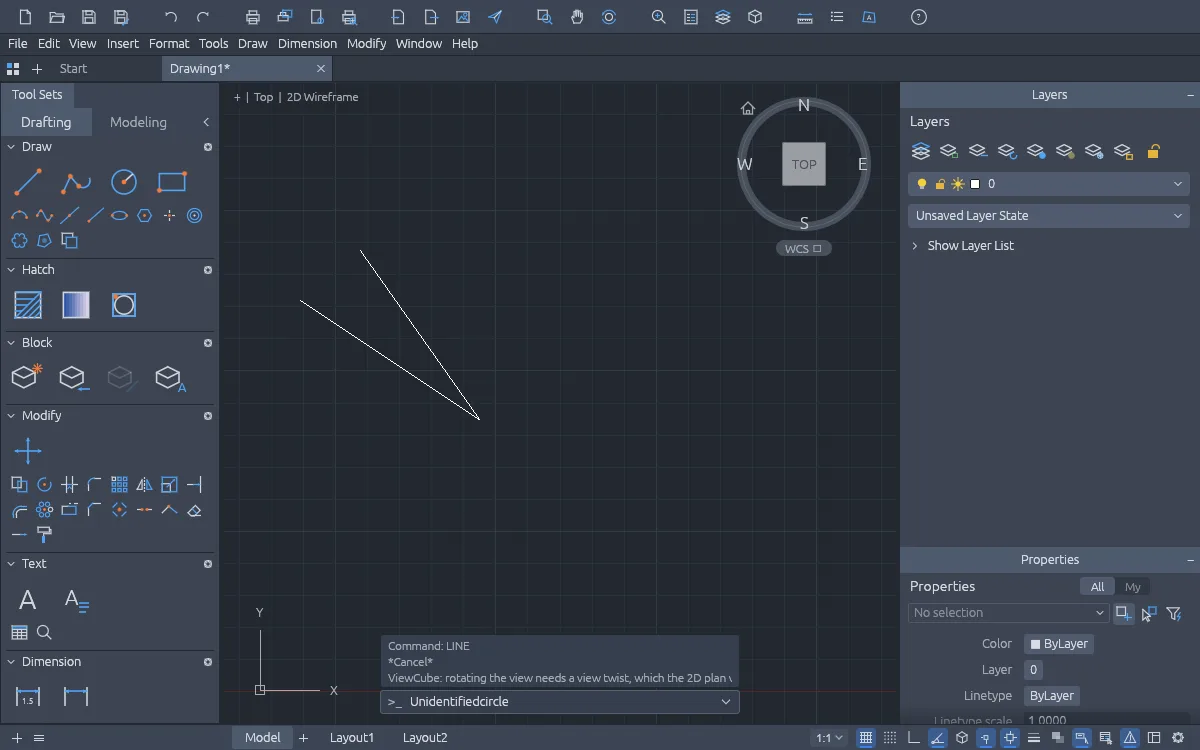
Task: Open the Modify menu
Action: (366, 43)
